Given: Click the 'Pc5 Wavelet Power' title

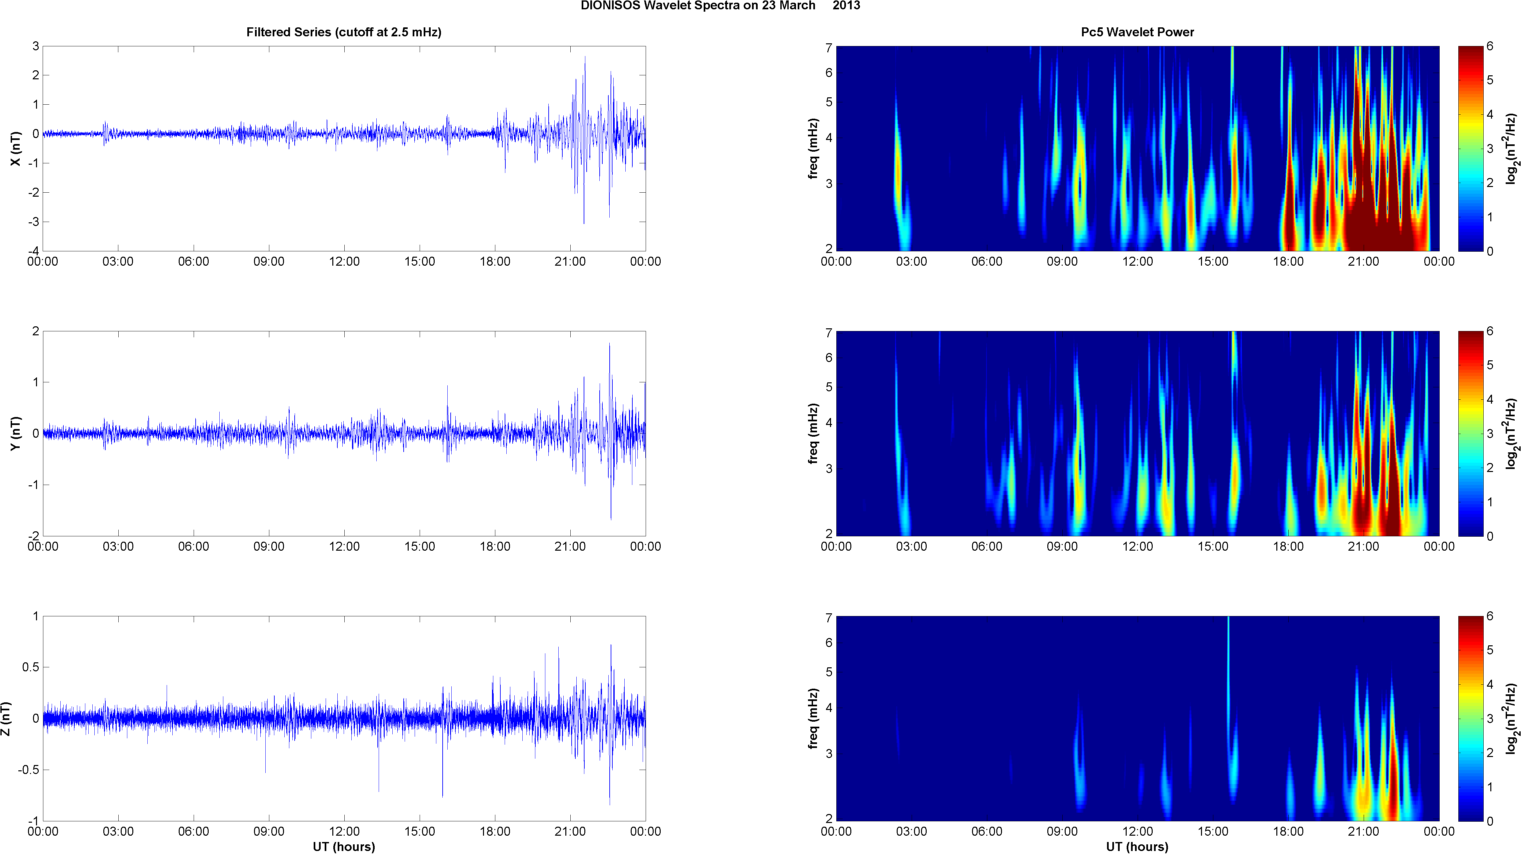Looking at the screenshot, I should (1137, 32).
